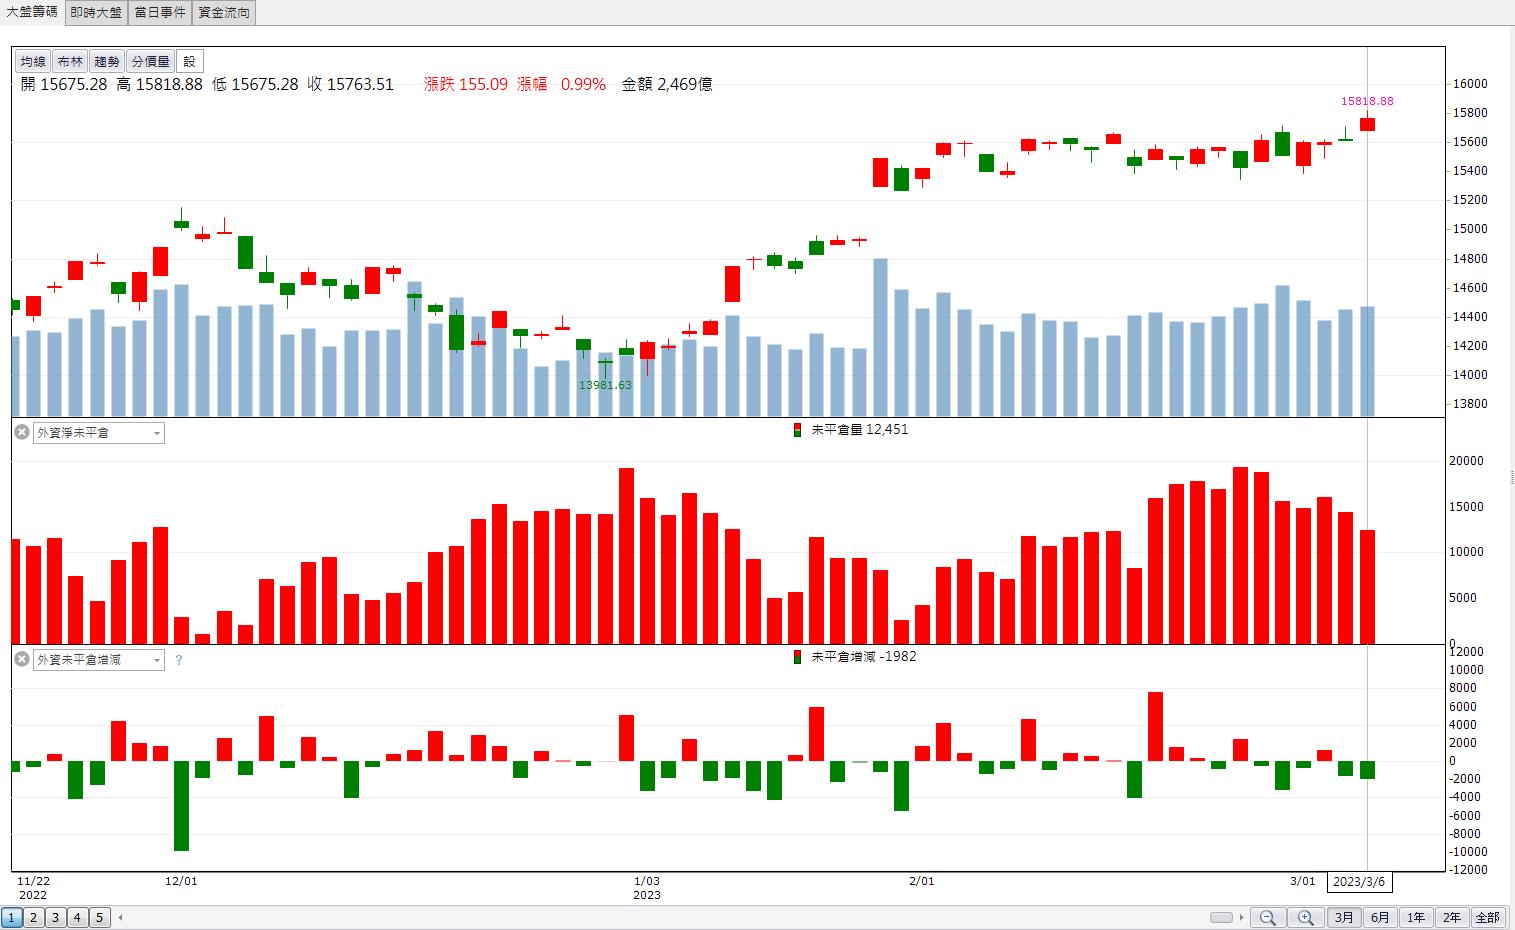Viewport: 1515px width, 930px height.
Task: Click the 開 15675.28 opening value
Action: [64, 84]
